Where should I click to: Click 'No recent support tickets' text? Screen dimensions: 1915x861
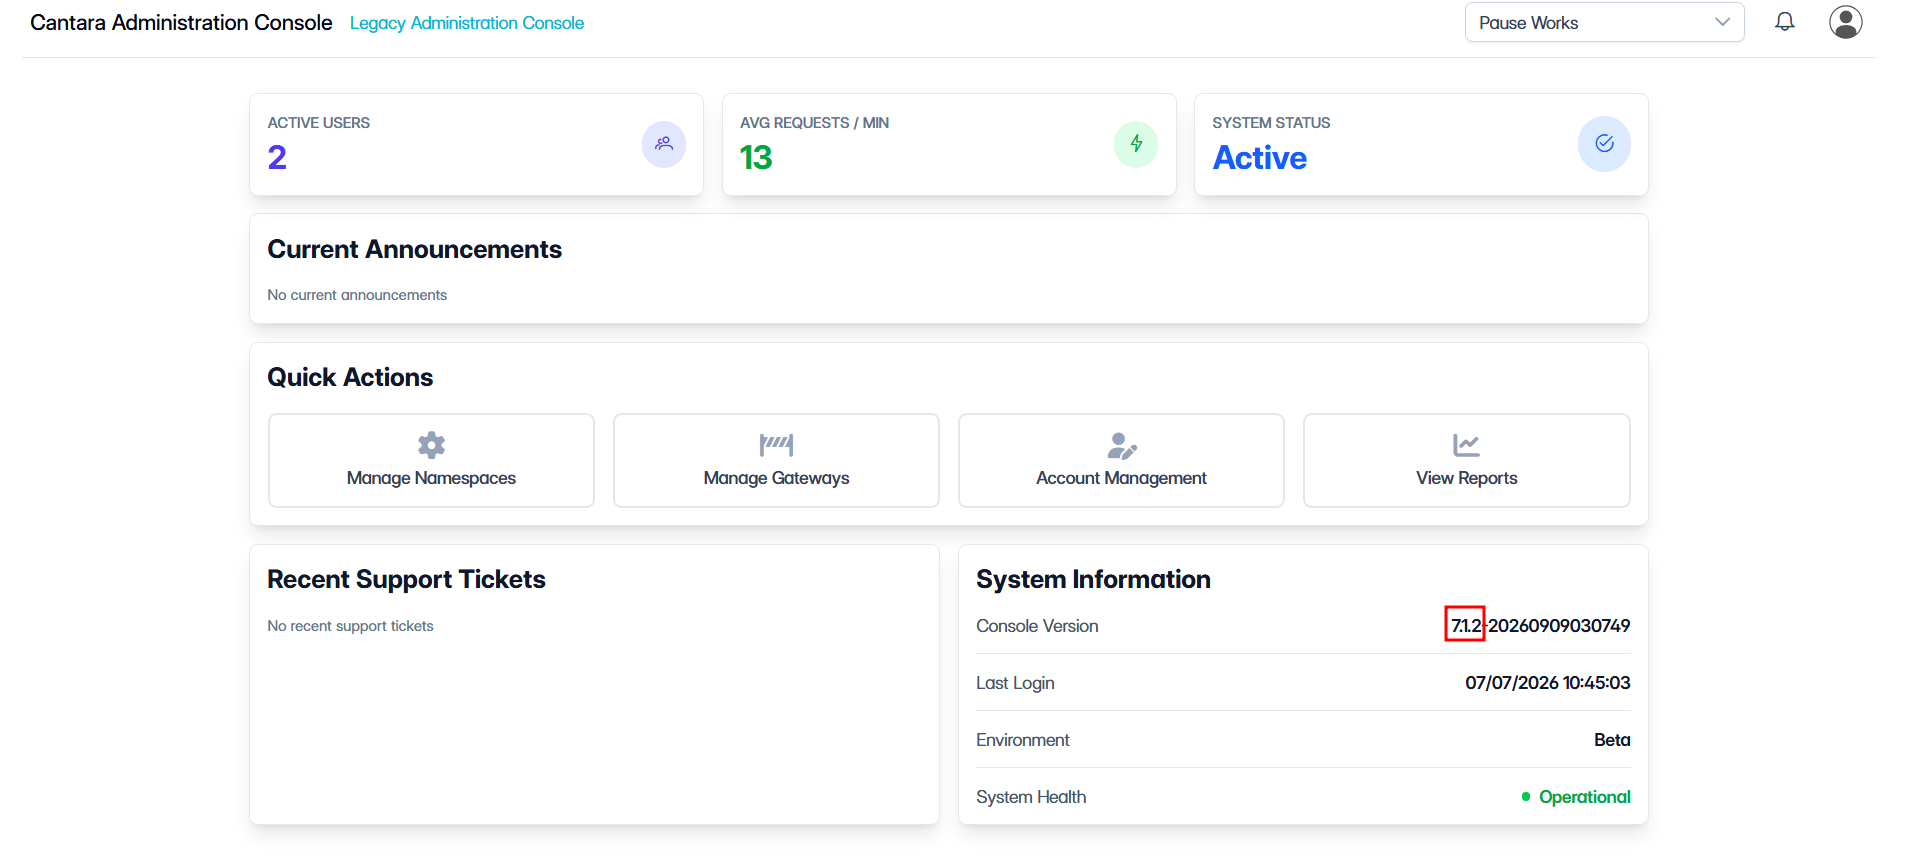click(350, 626)
